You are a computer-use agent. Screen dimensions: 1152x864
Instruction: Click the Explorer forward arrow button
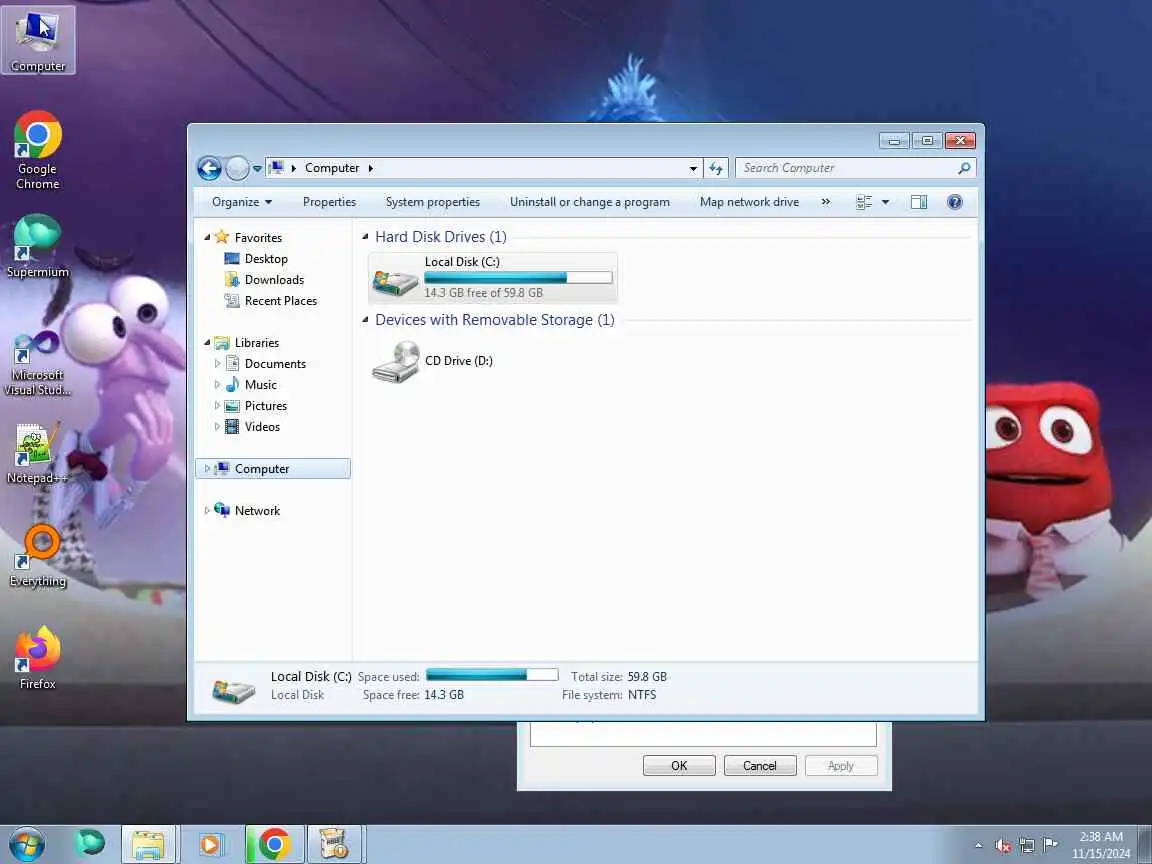237,168
